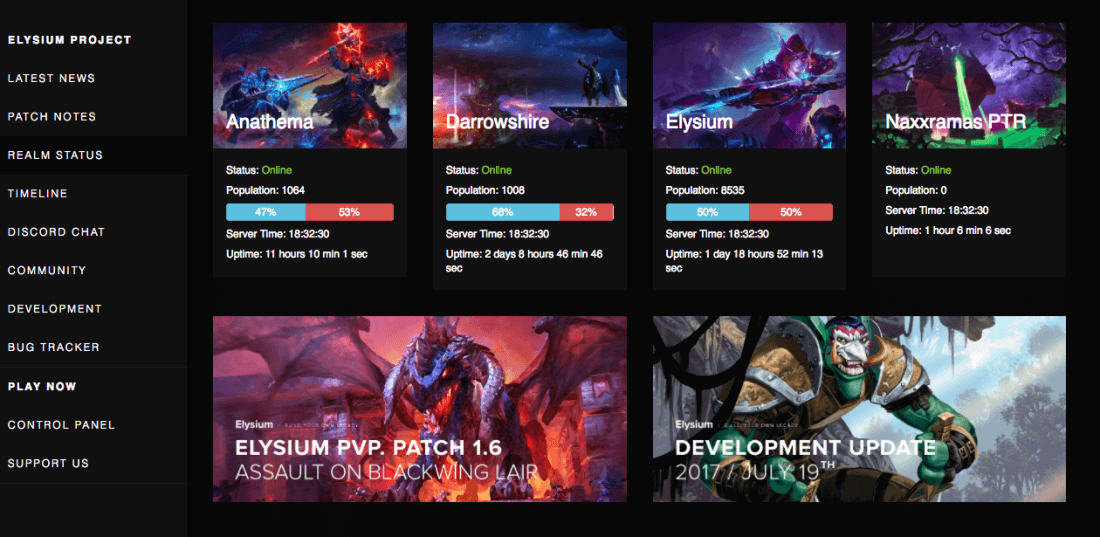1100x537 pixels.
Task: Click Anathema's 47% blue faction bar
Action: [x=266, y=212]
